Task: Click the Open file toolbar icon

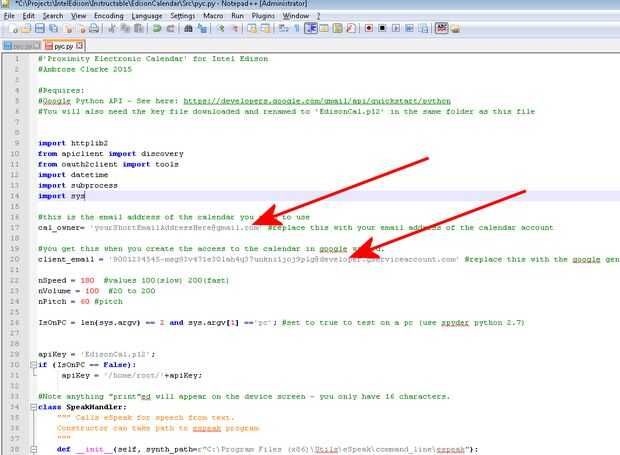Action: coord(26,28)
